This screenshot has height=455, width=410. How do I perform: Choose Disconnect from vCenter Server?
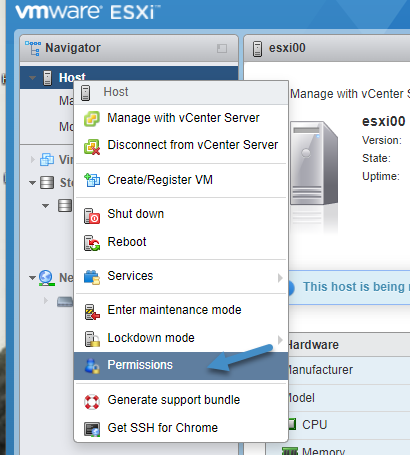click(181, 146)
